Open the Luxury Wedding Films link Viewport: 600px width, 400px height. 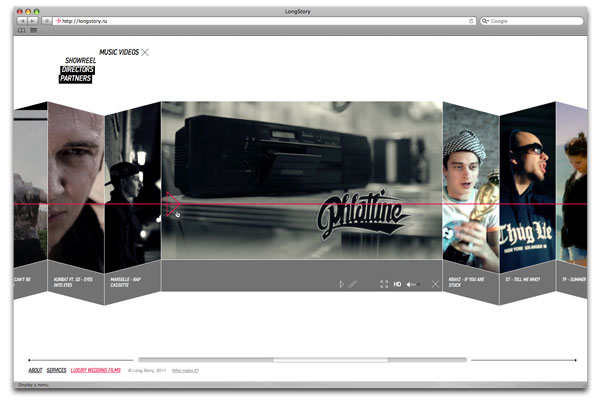(96, 370)
